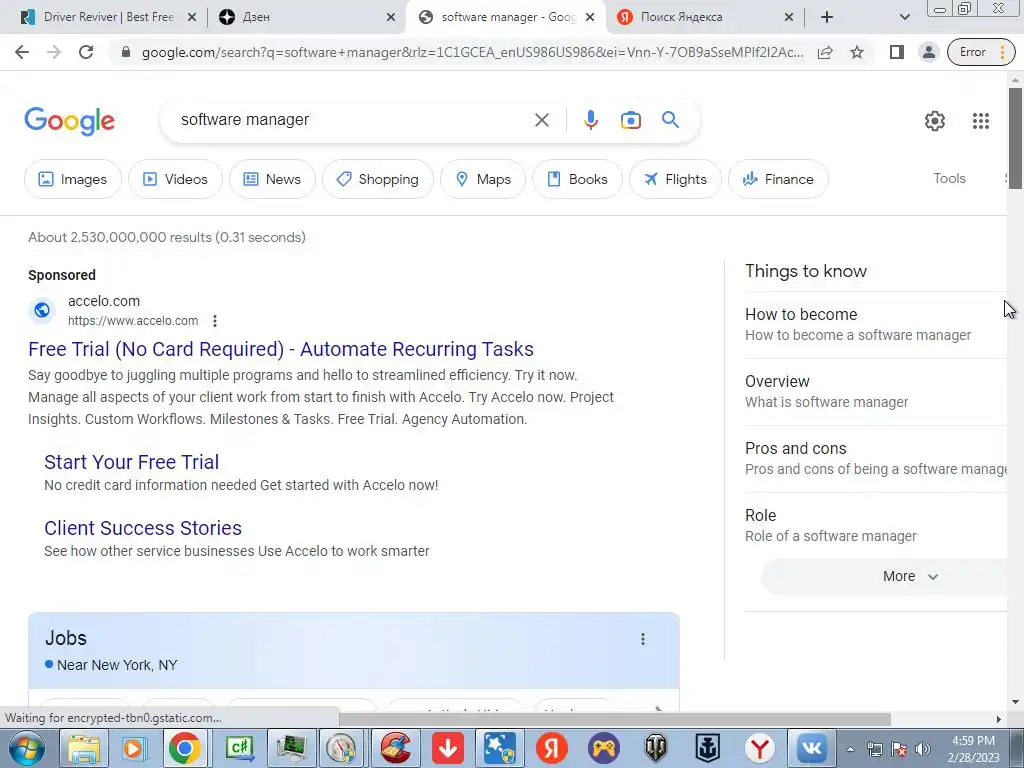Reload the current page

click(x=86, y=52)
